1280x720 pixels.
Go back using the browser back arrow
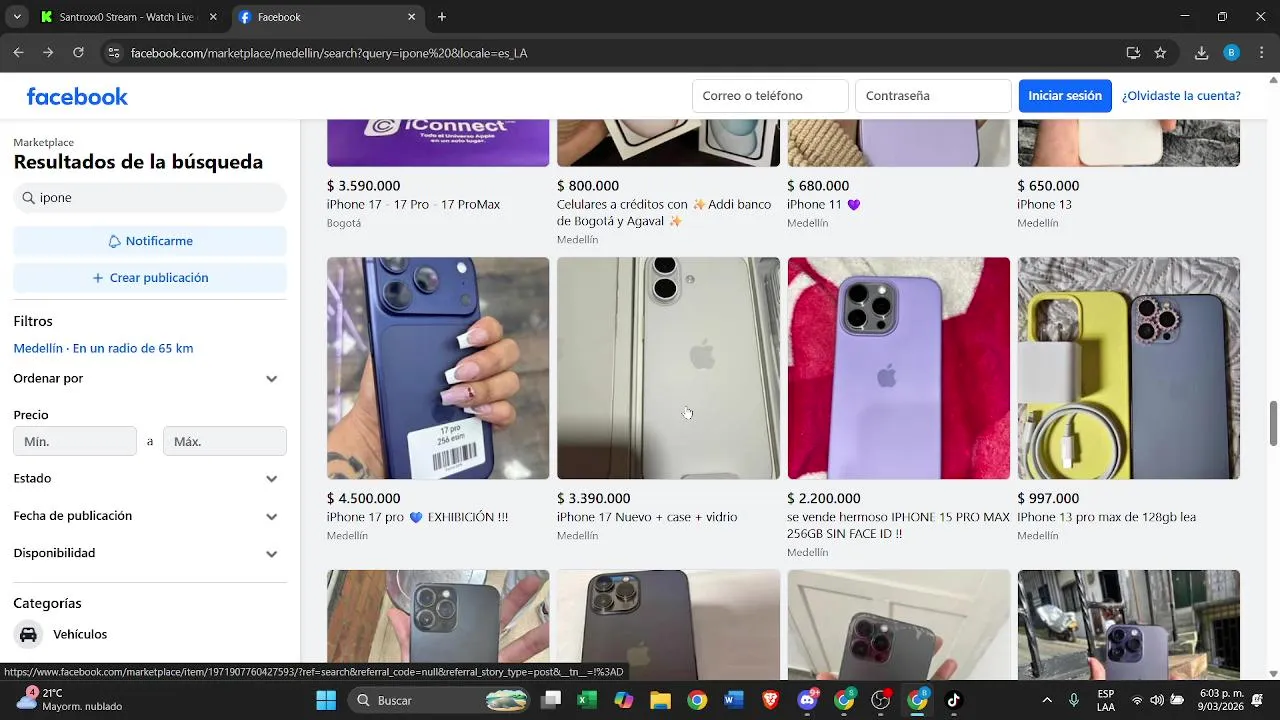pyautogui.click(x=18, y=53)
